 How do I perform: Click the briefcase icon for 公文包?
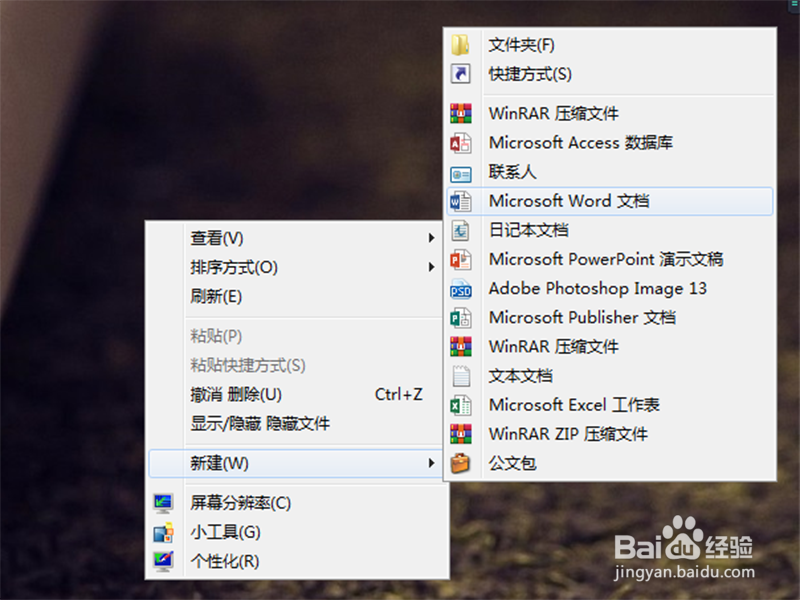pos(460,464)
